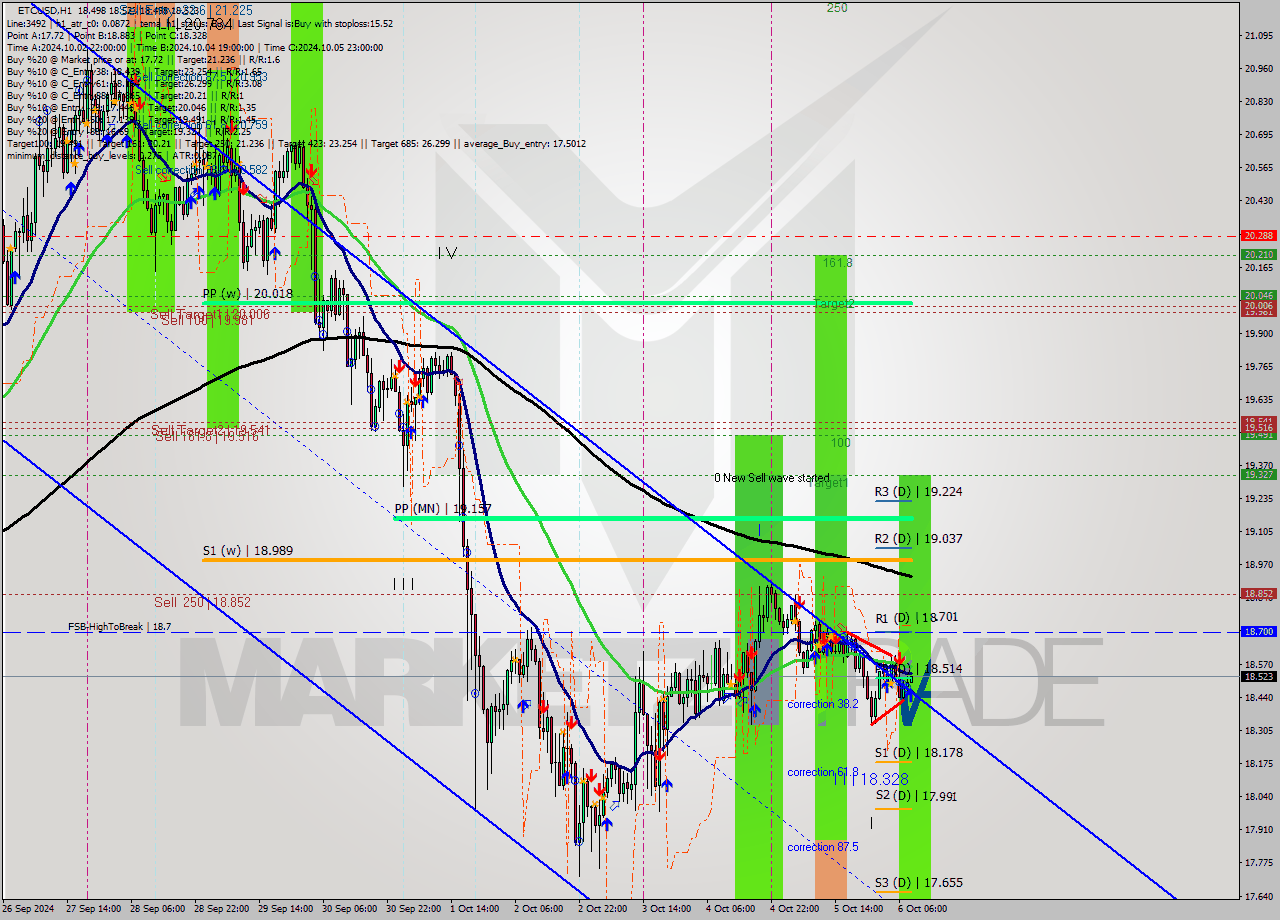Click the '161.8' Fibonacci label
This screenshot has width=1280, height=920.
tap(837, 263)
